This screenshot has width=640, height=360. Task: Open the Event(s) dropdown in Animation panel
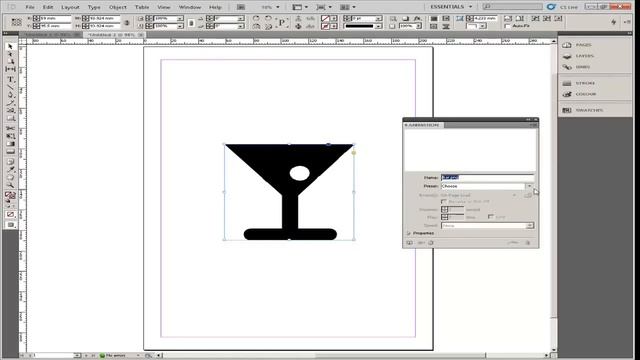[514, 195]
